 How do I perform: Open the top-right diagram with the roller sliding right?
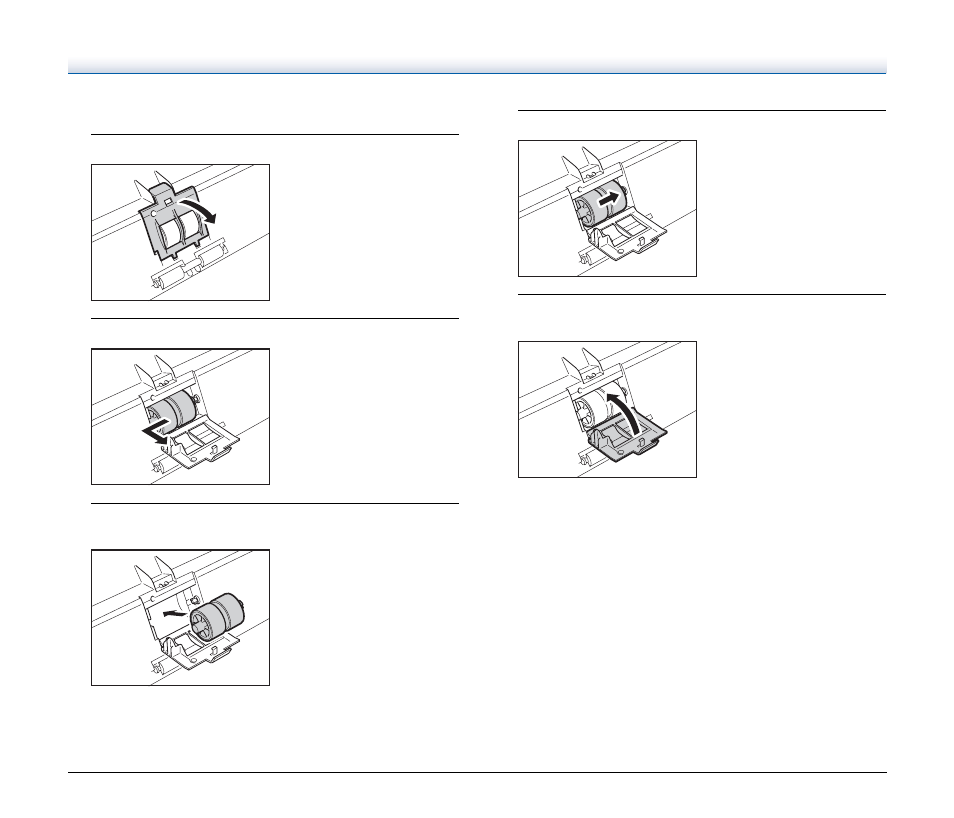(607, 208)
